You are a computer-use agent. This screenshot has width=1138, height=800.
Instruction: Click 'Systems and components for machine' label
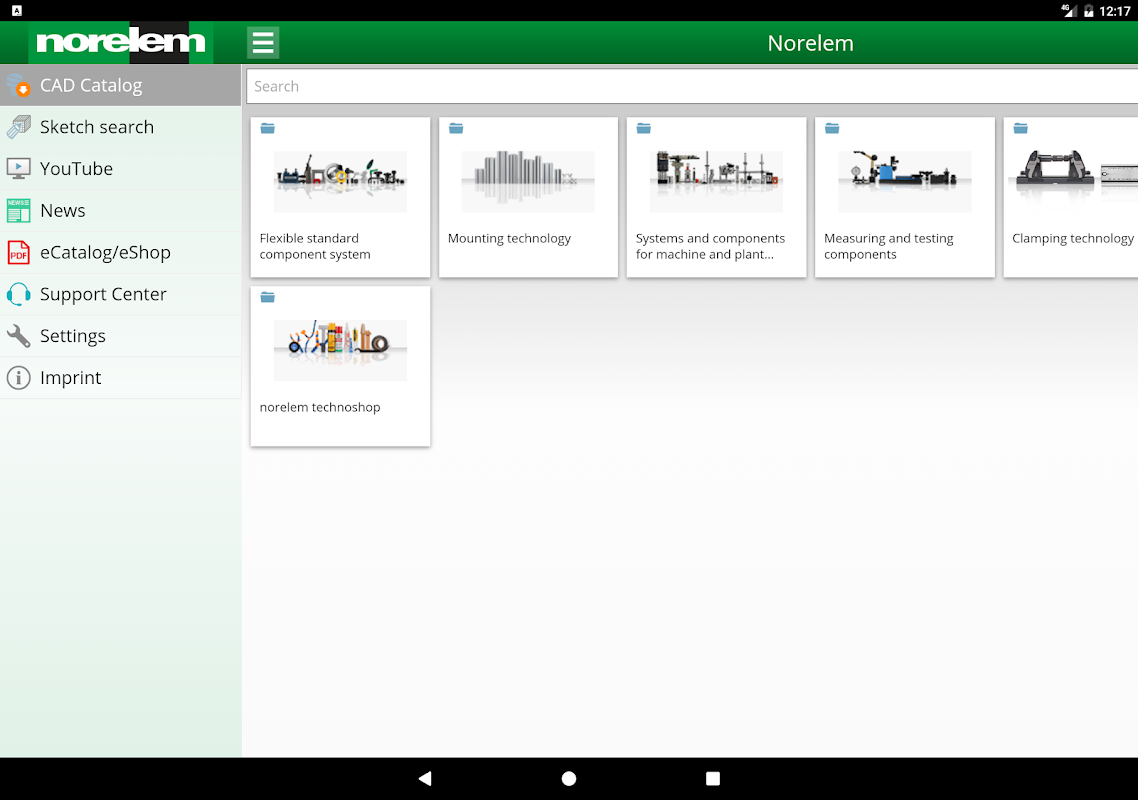pos(711,246)
